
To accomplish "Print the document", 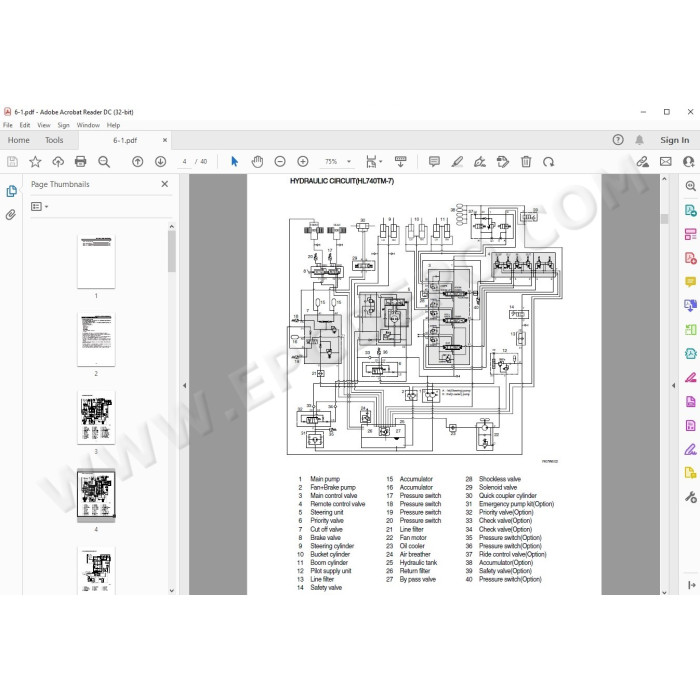I will 80,162.
